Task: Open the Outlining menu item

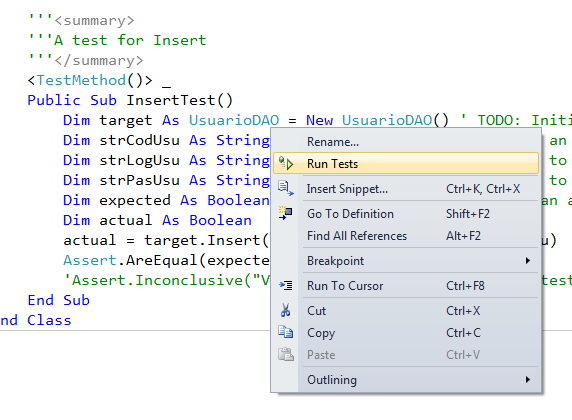Action: pos(406,380)
